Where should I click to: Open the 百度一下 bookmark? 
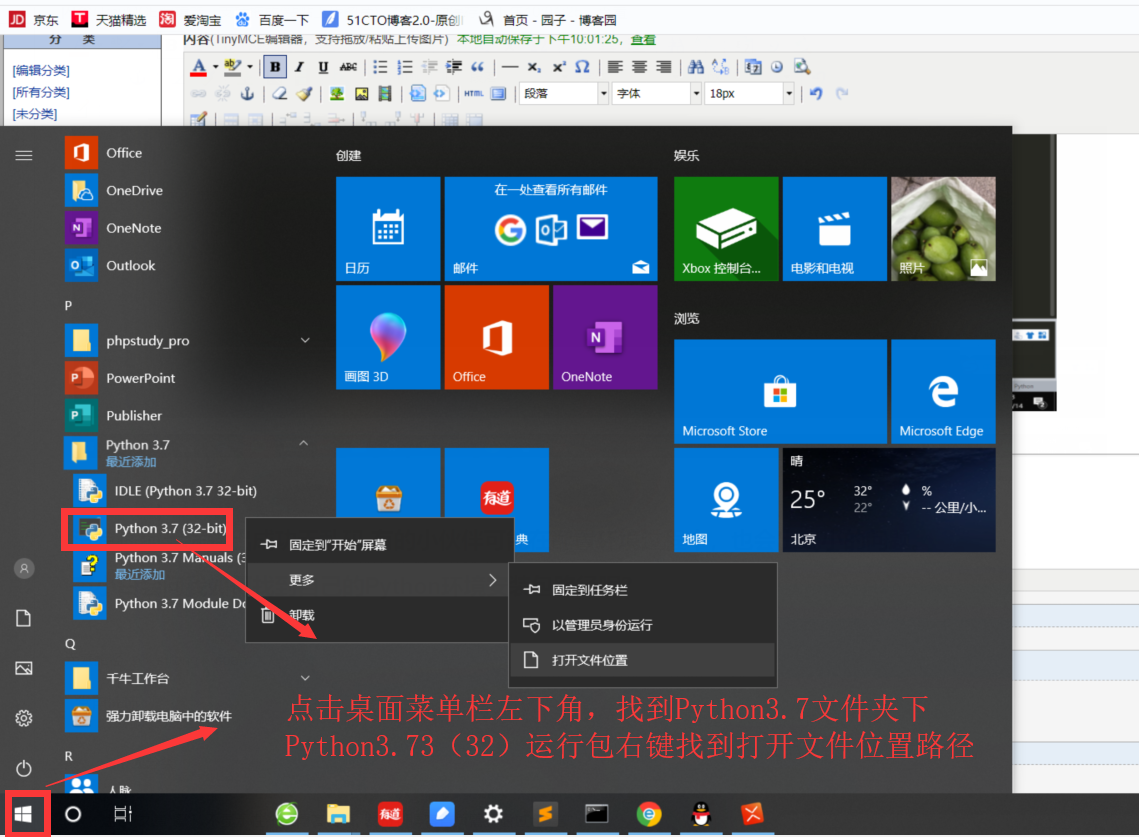tap(272, 20)
